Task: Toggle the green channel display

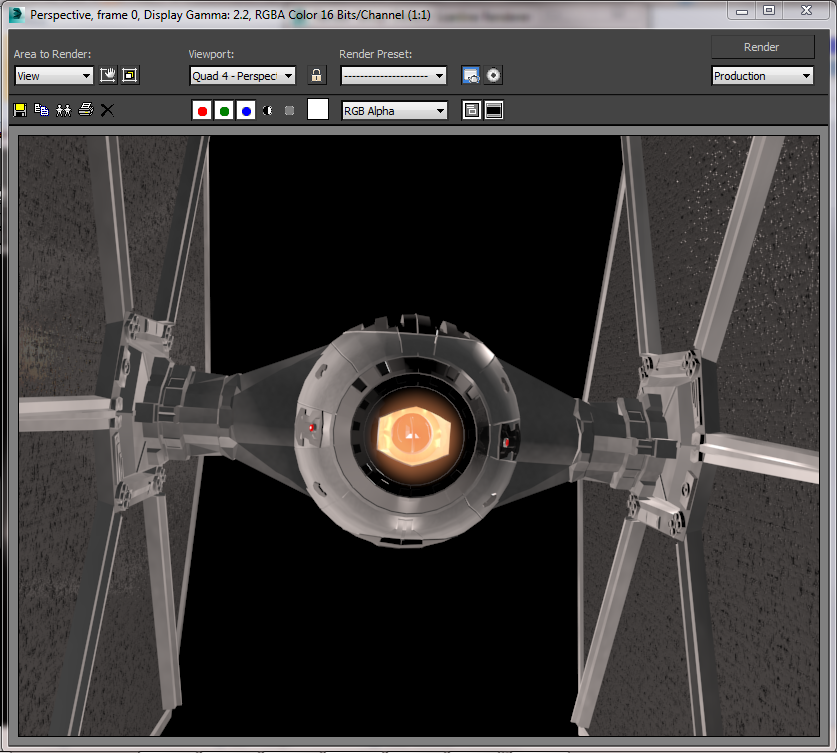Action: [224, 110]
